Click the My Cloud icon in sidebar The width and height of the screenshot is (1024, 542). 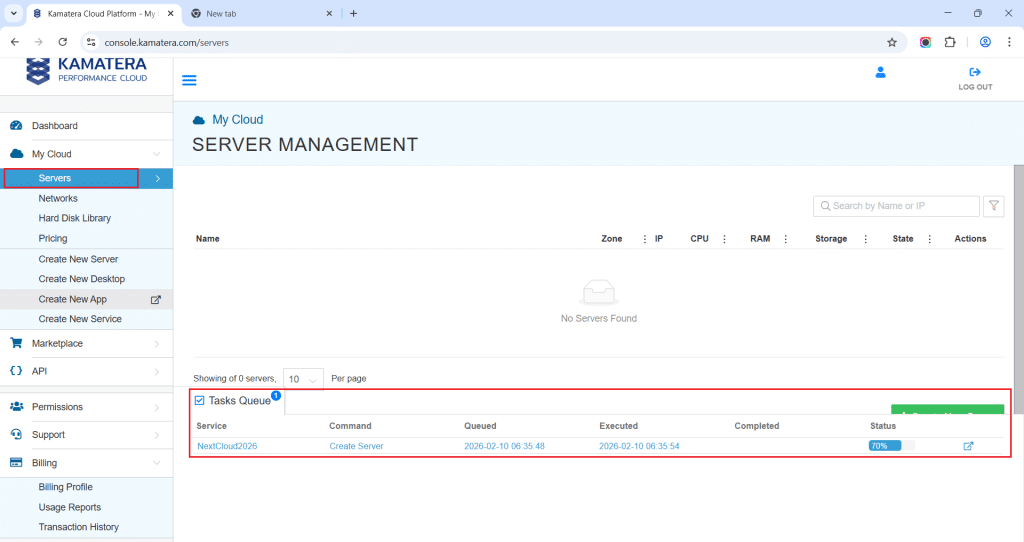(x=16, y=154)
